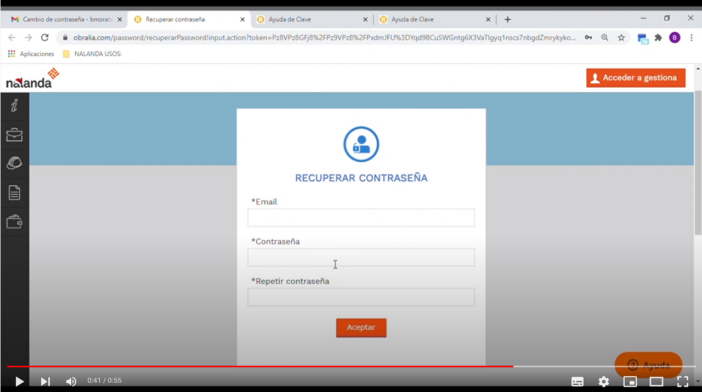Go forward in the browser
This screenshot has width=702, height=392.
[x=28, y=38]
